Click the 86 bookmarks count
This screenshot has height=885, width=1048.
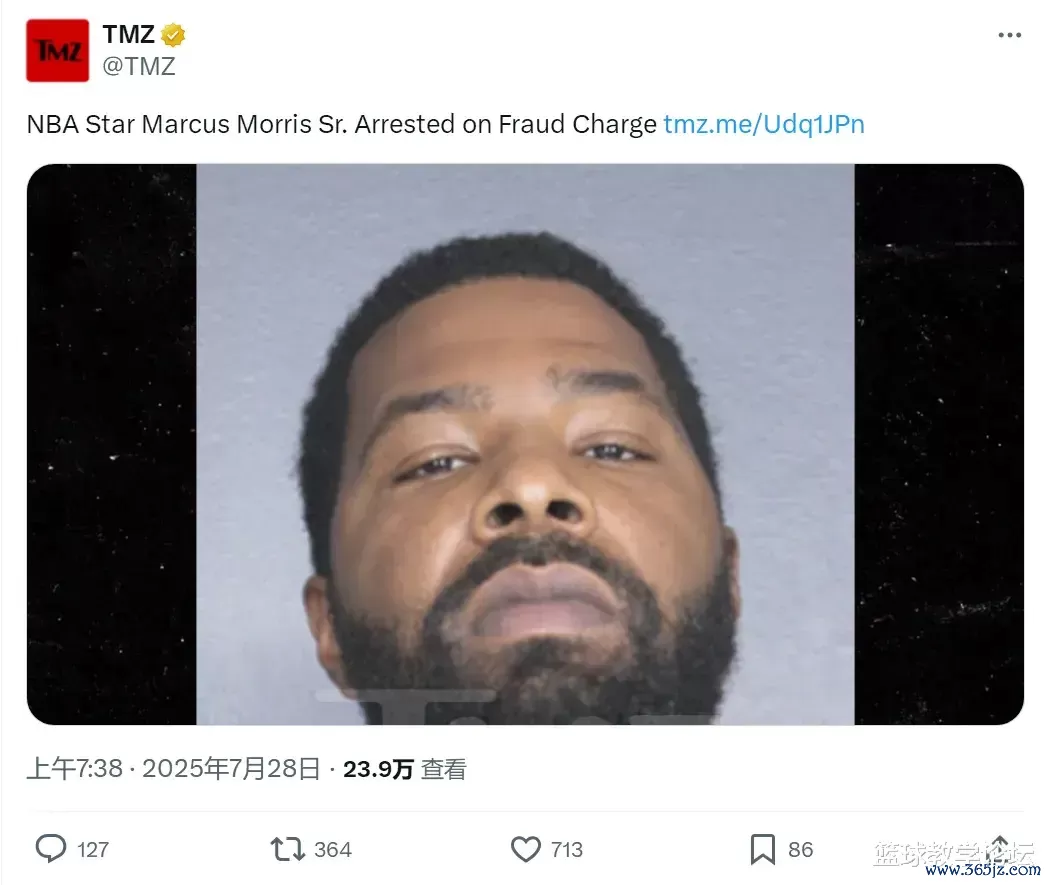click(801, 850)
